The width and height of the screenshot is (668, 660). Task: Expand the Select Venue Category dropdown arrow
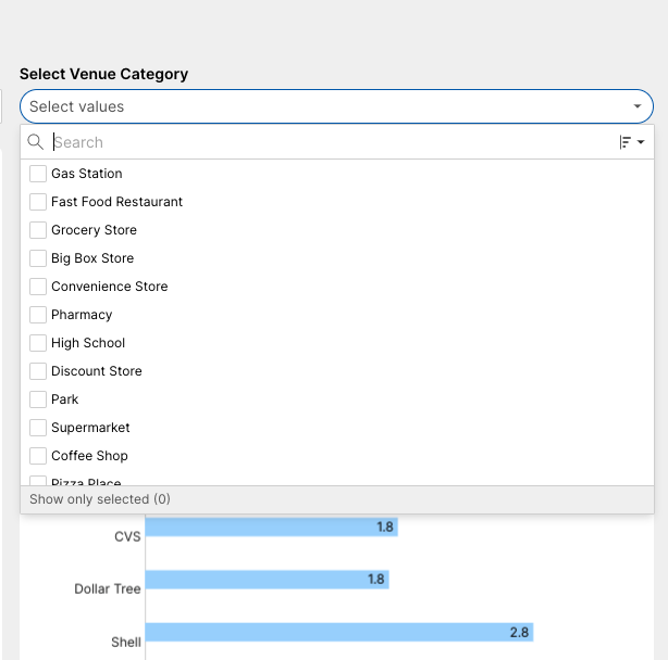click(637, 106)
